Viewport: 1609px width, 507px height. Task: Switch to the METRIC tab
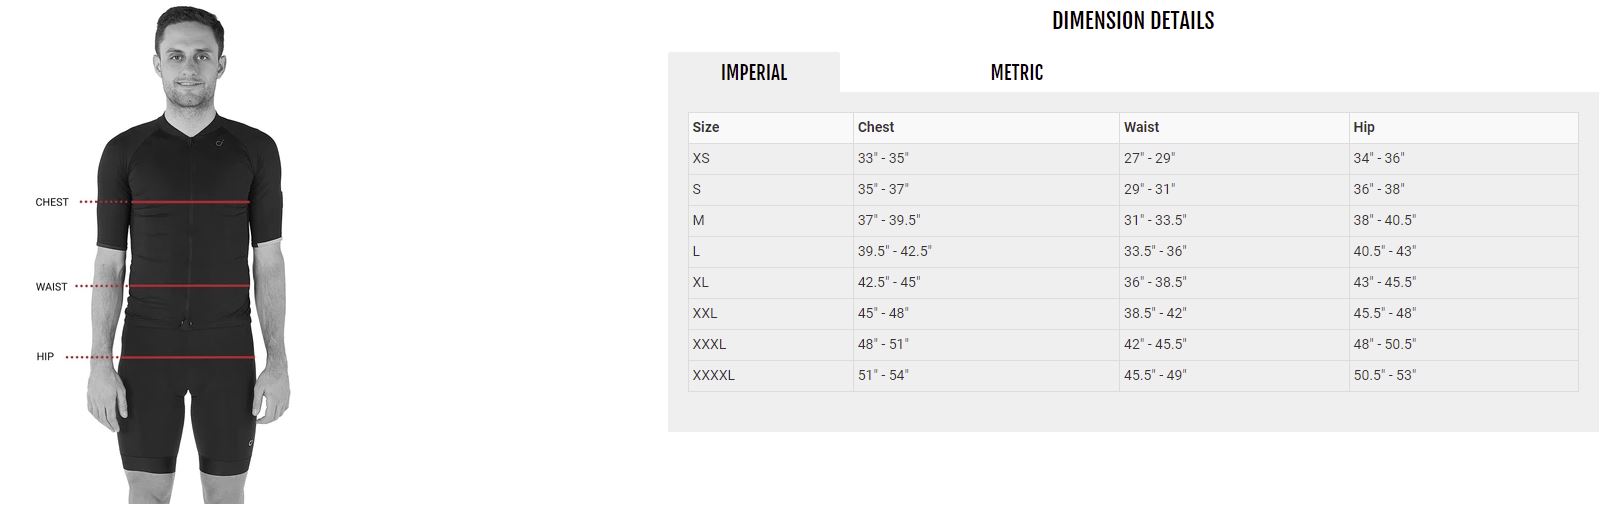click(x=1016, y=73)
